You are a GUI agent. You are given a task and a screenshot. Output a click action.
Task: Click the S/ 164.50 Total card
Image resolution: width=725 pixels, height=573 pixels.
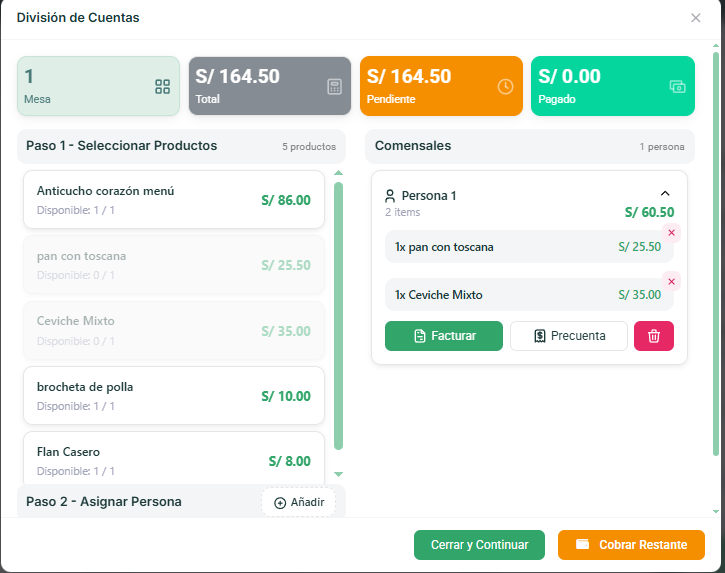click(270, 86)
